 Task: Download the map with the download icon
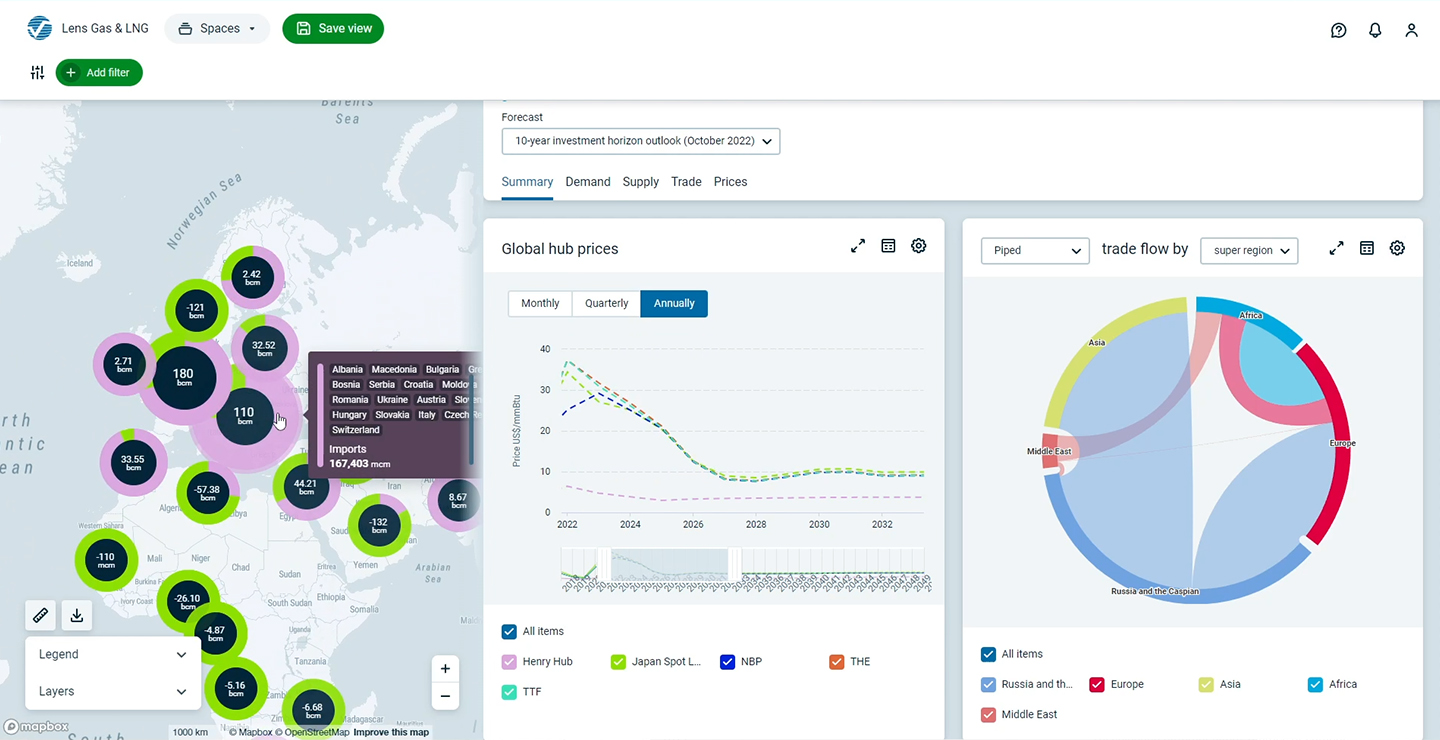pyautogui.click(x=77, y=615)
